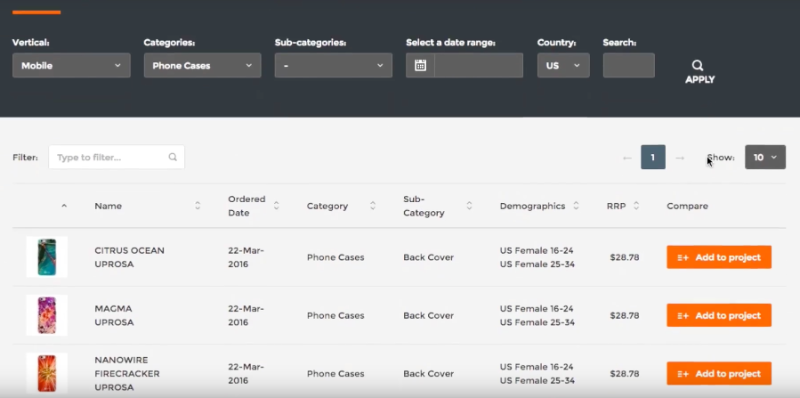Screen dimensions: 800x398
Task: Sort table by Sub-Category column
Action: pos(469,206)
